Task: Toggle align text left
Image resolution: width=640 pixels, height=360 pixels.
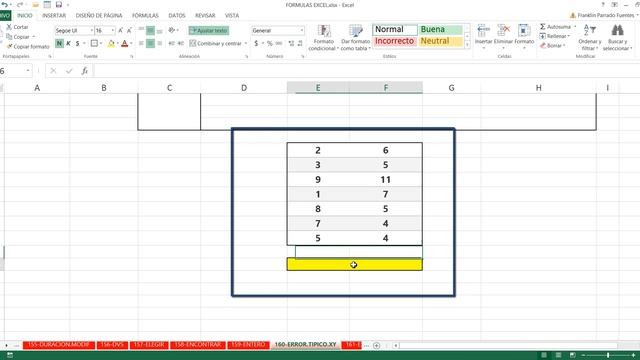Action: pos(141,43)
